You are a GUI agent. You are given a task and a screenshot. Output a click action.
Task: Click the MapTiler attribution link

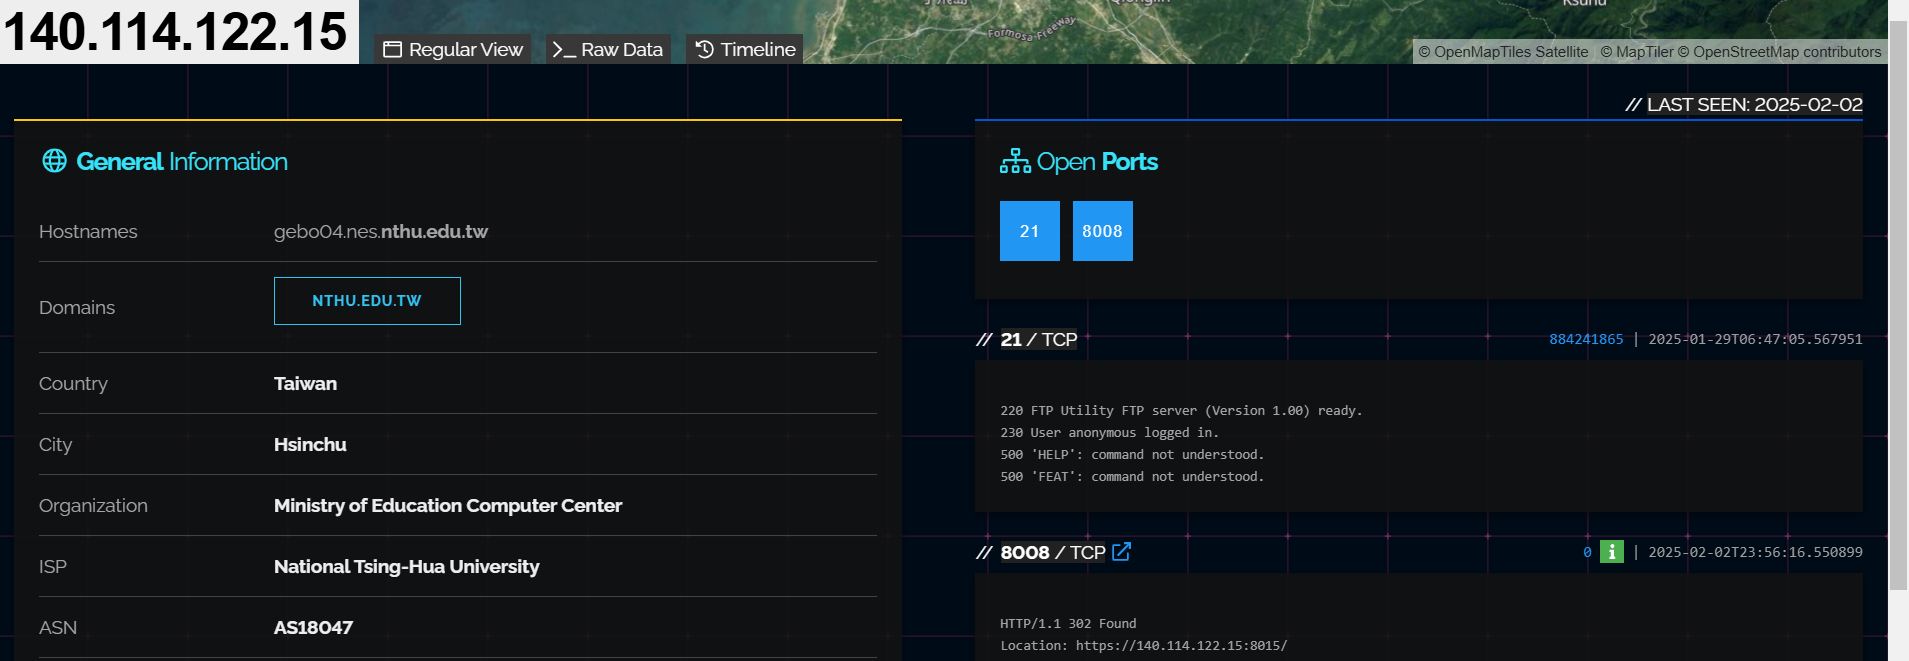tap(1637, 52)
